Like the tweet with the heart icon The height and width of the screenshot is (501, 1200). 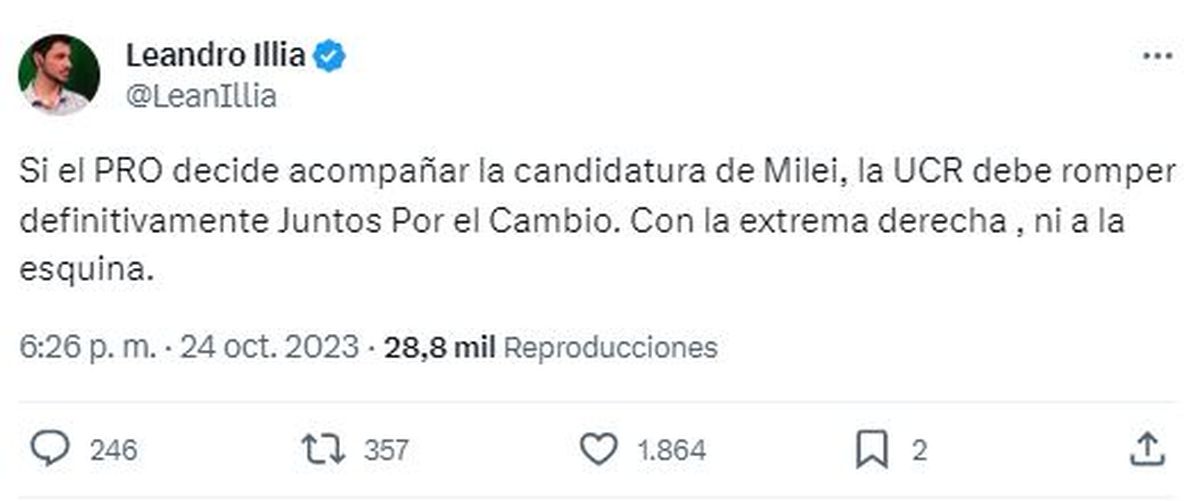(599, 450)
